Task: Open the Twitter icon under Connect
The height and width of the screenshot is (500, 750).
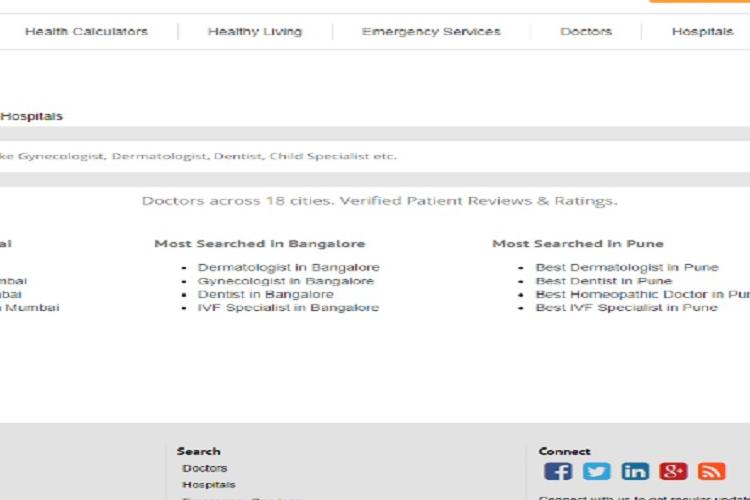Action: pos(596,471)
